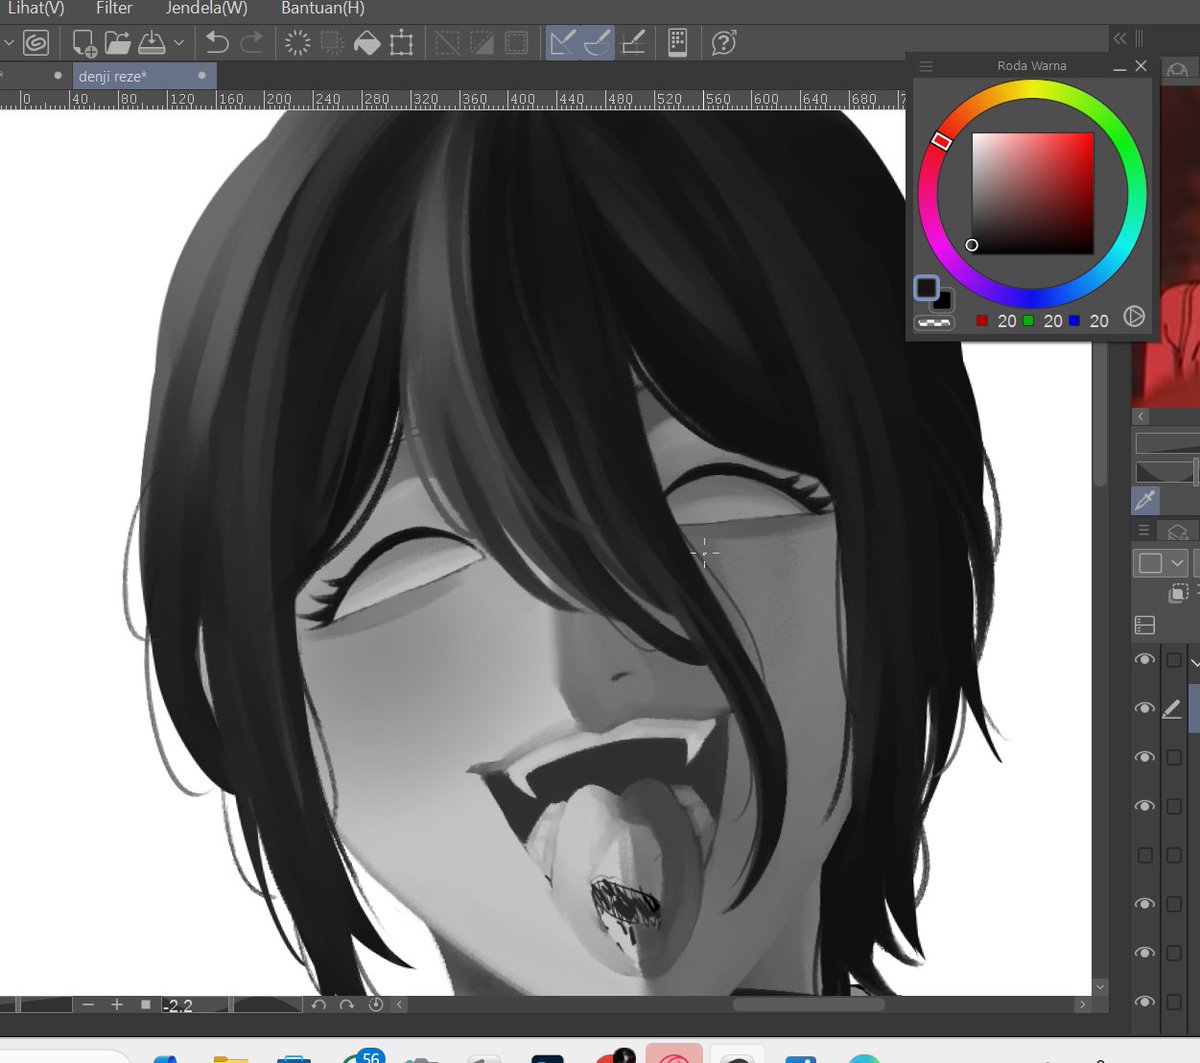The image size is (1200, 1063).
Task: Select the main drawing color swatch
Action: (x=926, y=288)
